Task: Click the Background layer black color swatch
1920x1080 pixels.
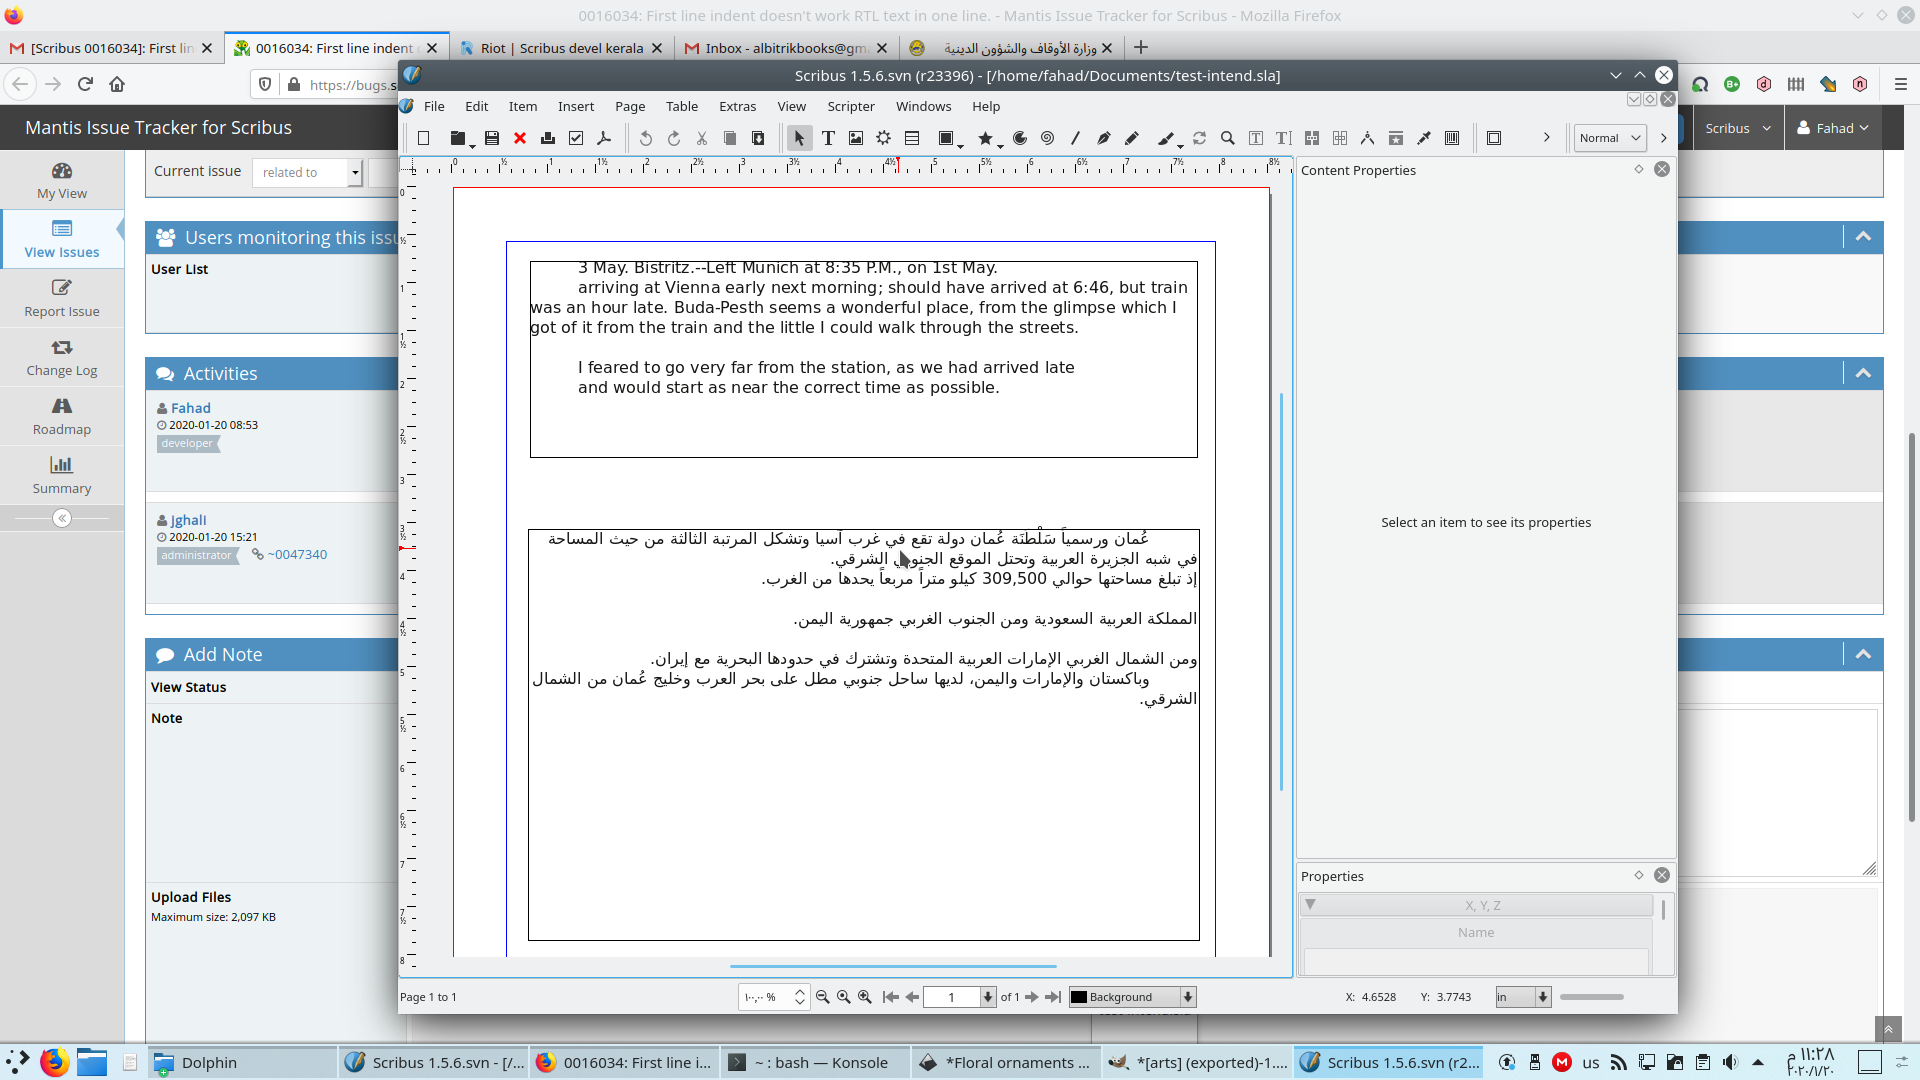Action: point(1079,997)
